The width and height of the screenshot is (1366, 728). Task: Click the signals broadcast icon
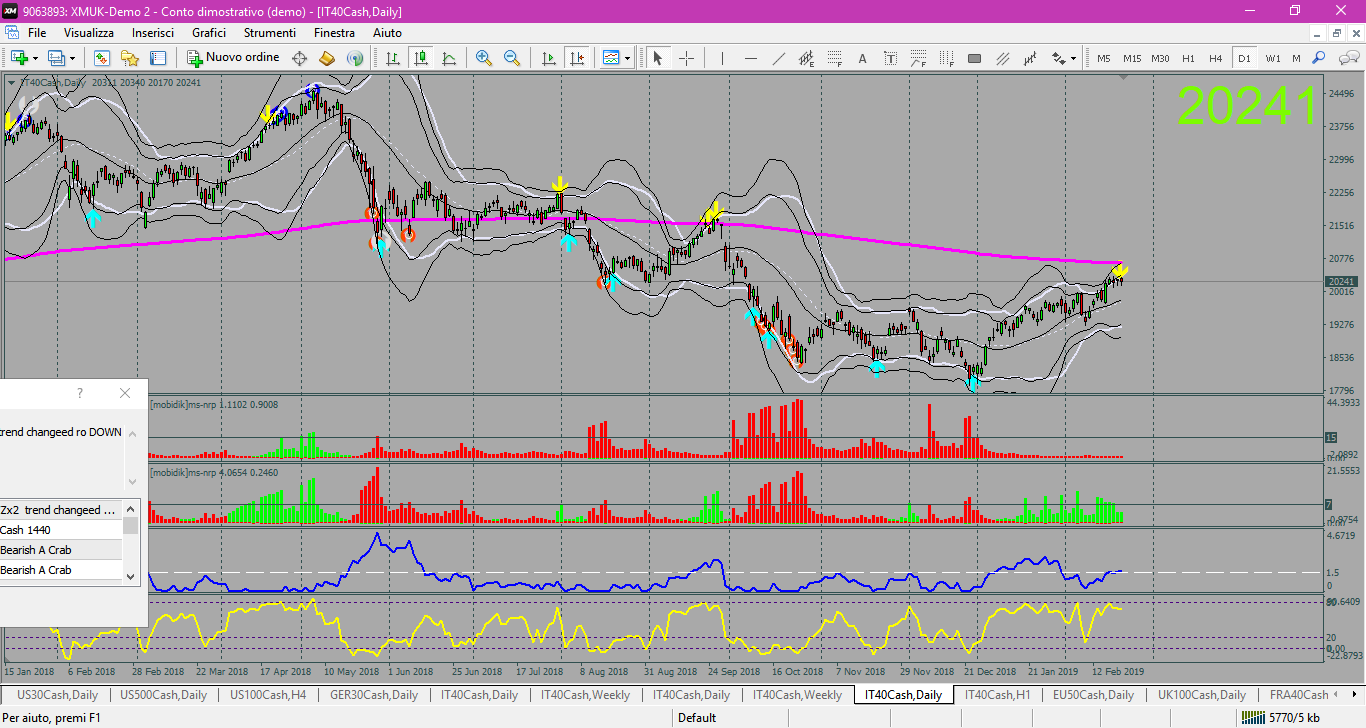(354, 58)
